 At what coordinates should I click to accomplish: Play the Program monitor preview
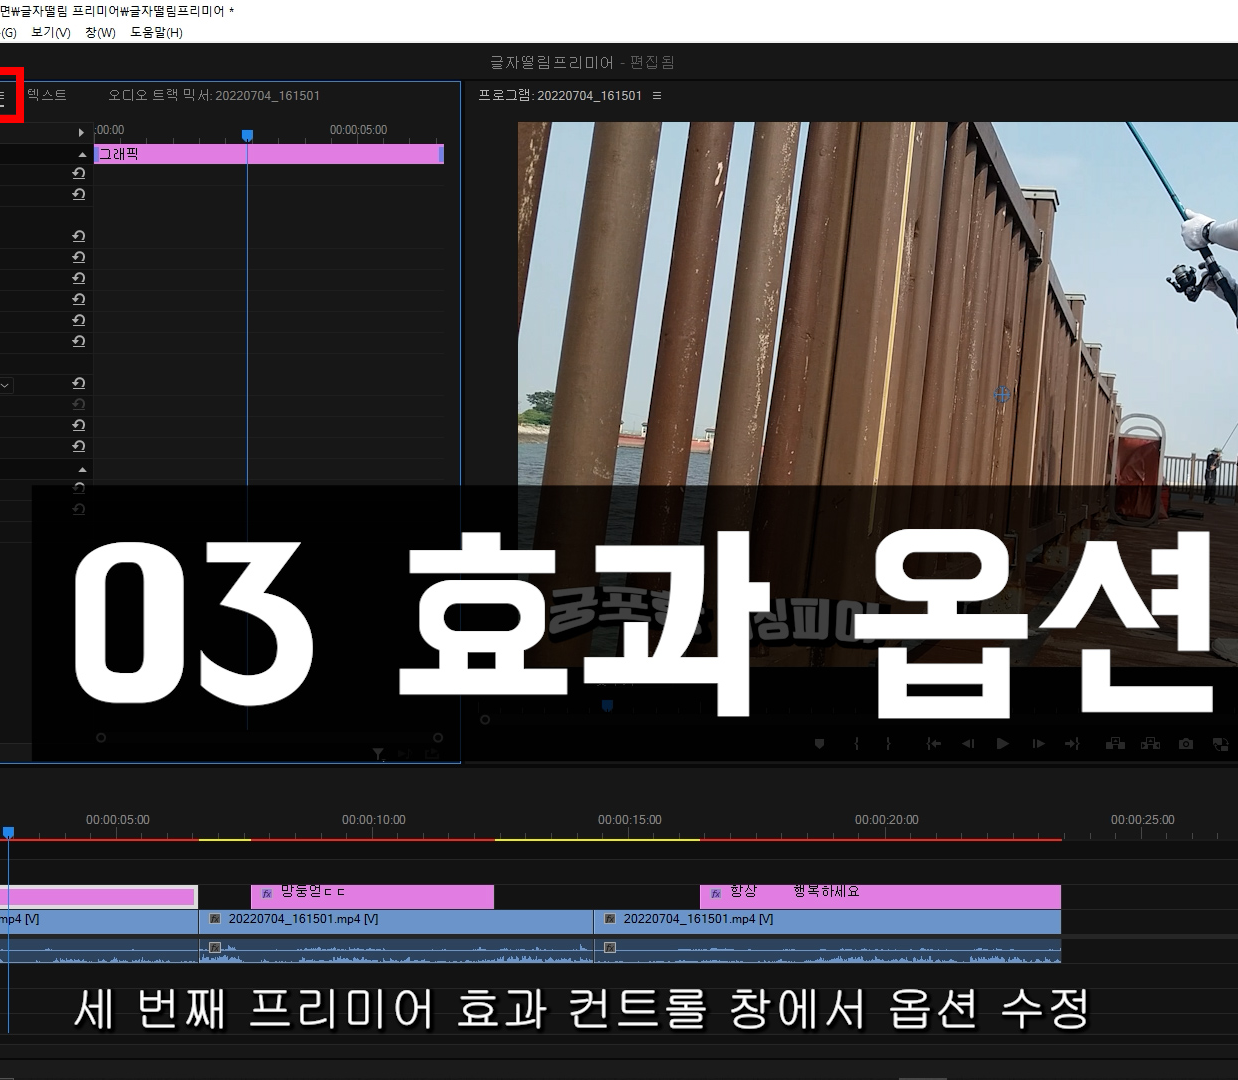click(1003, 744)
